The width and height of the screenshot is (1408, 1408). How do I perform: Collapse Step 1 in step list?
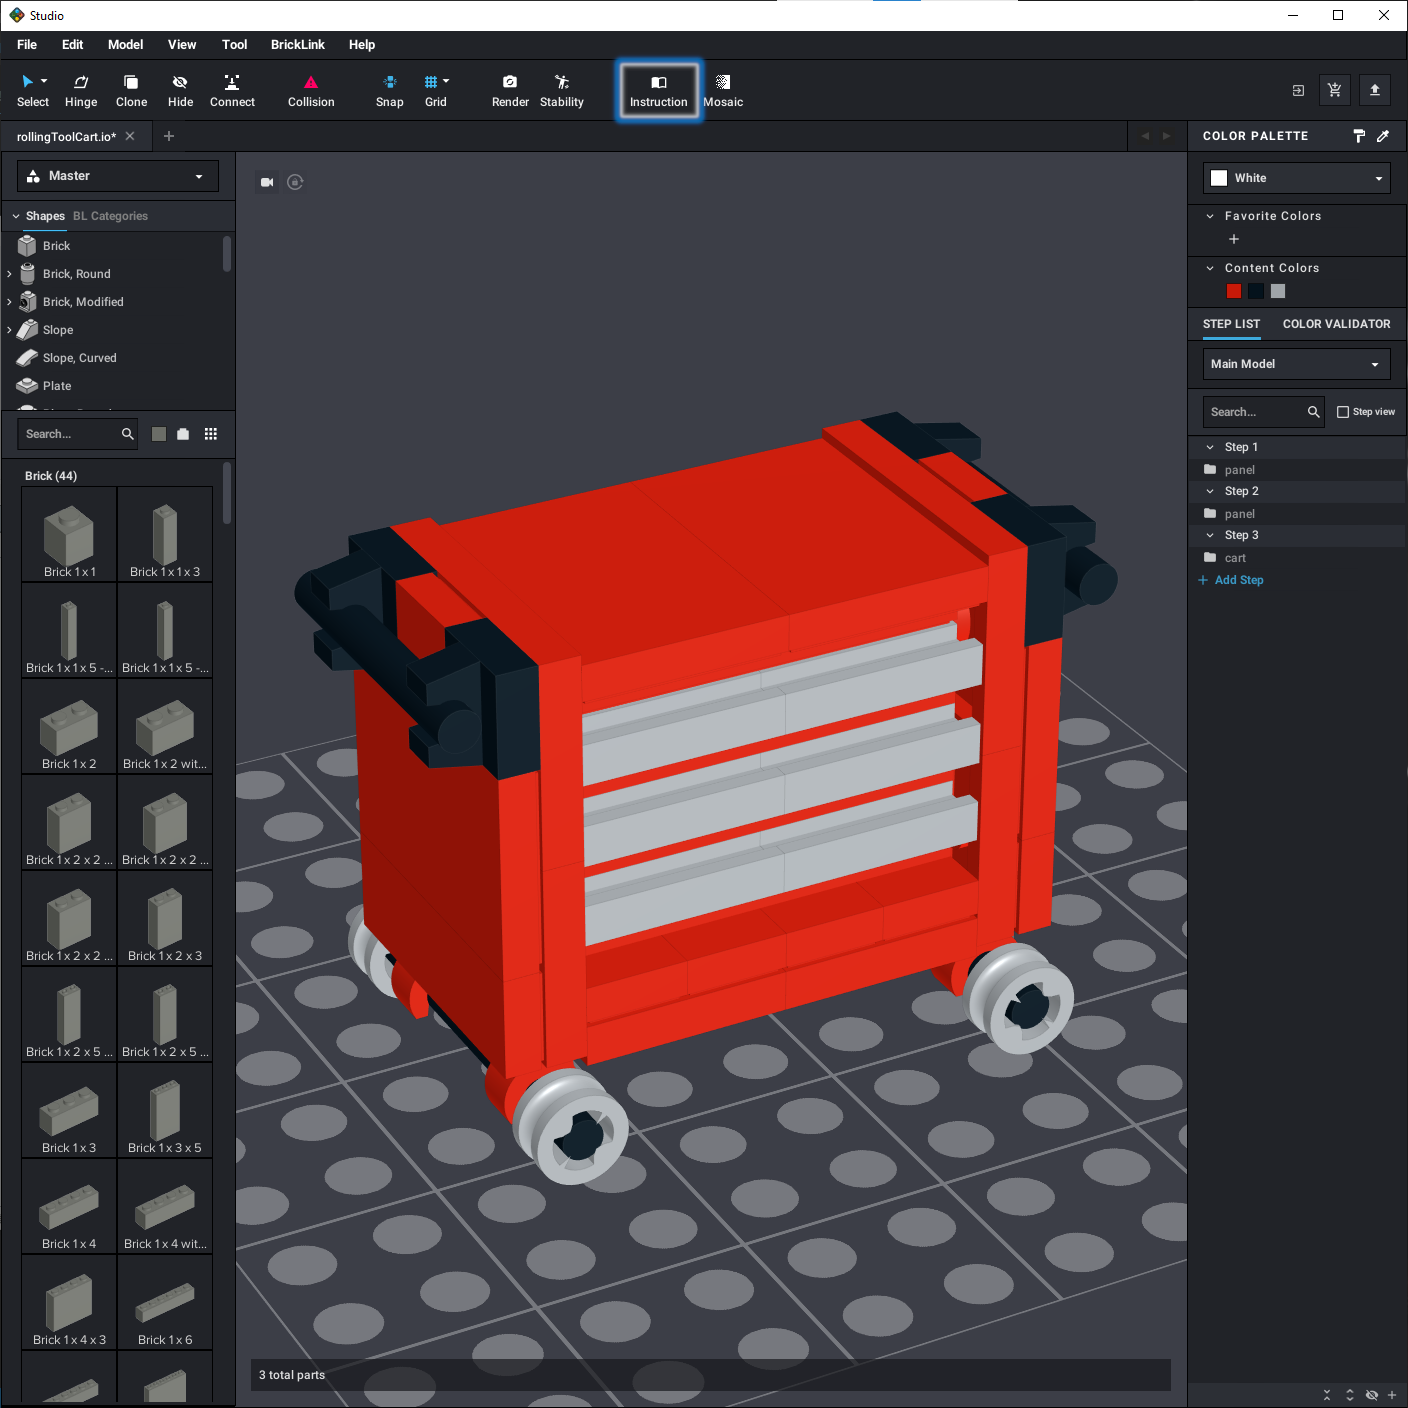click(x=1210, y=447)
